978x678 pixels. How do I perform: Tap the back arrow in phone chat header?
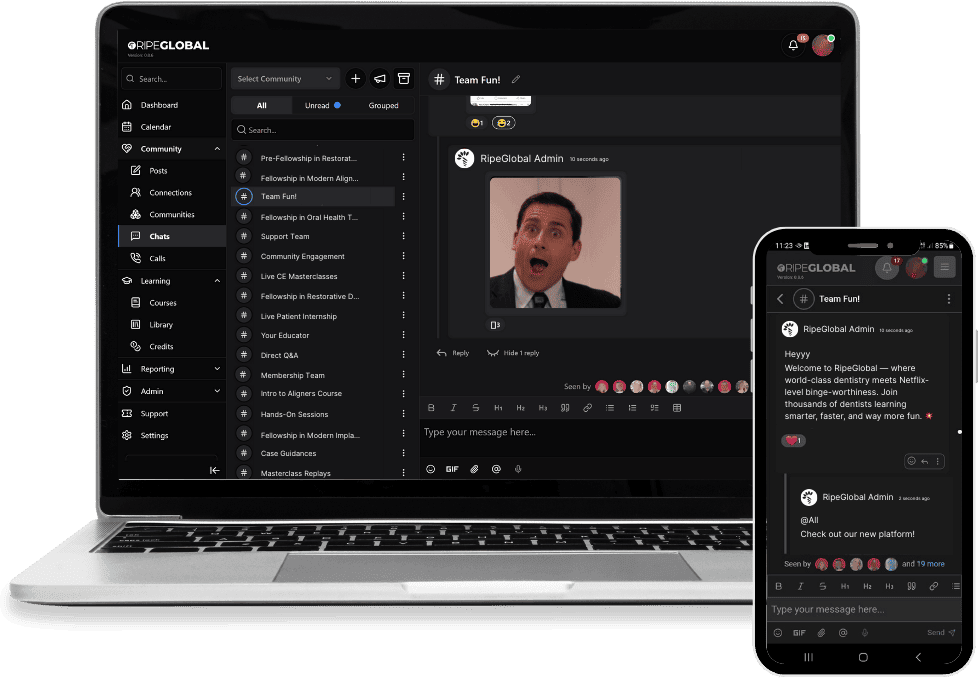pyautogui.click(x=780, y=299)
